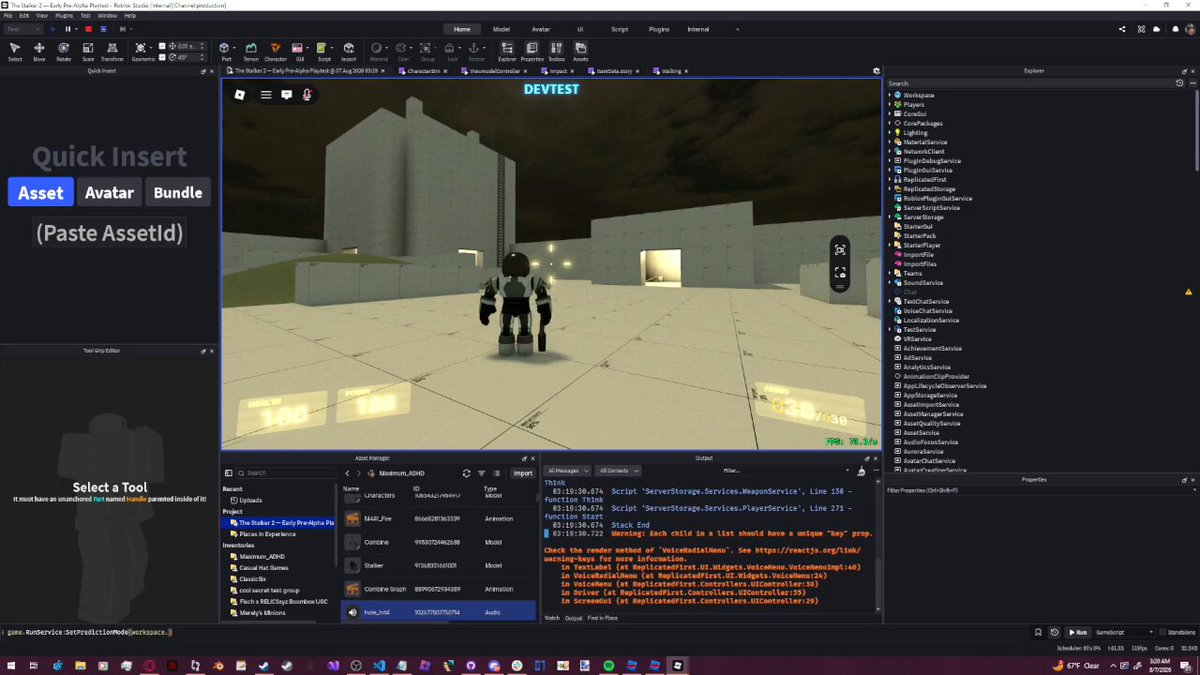Image resolution: width=1200 pixels, height=675 pixels.
Task: Choose the Select tool in the toolbar
Action: coord(15,51)
